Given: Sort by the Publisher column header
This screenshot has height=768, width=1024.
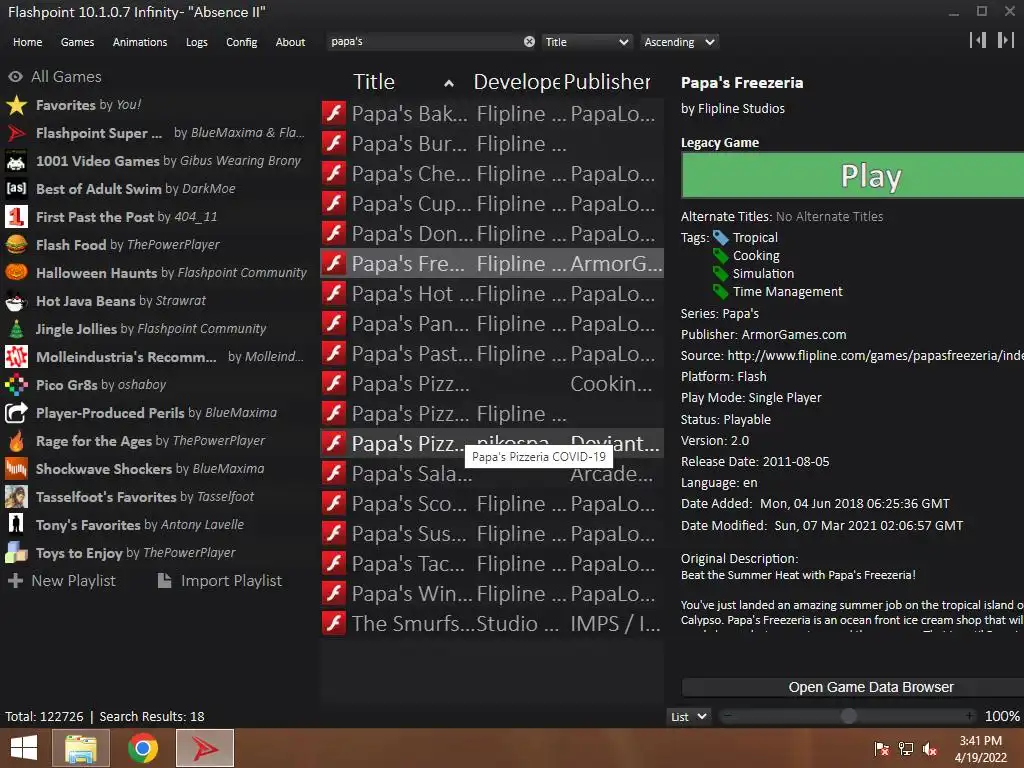Looking at the screenshot, I should click(607, 82).
